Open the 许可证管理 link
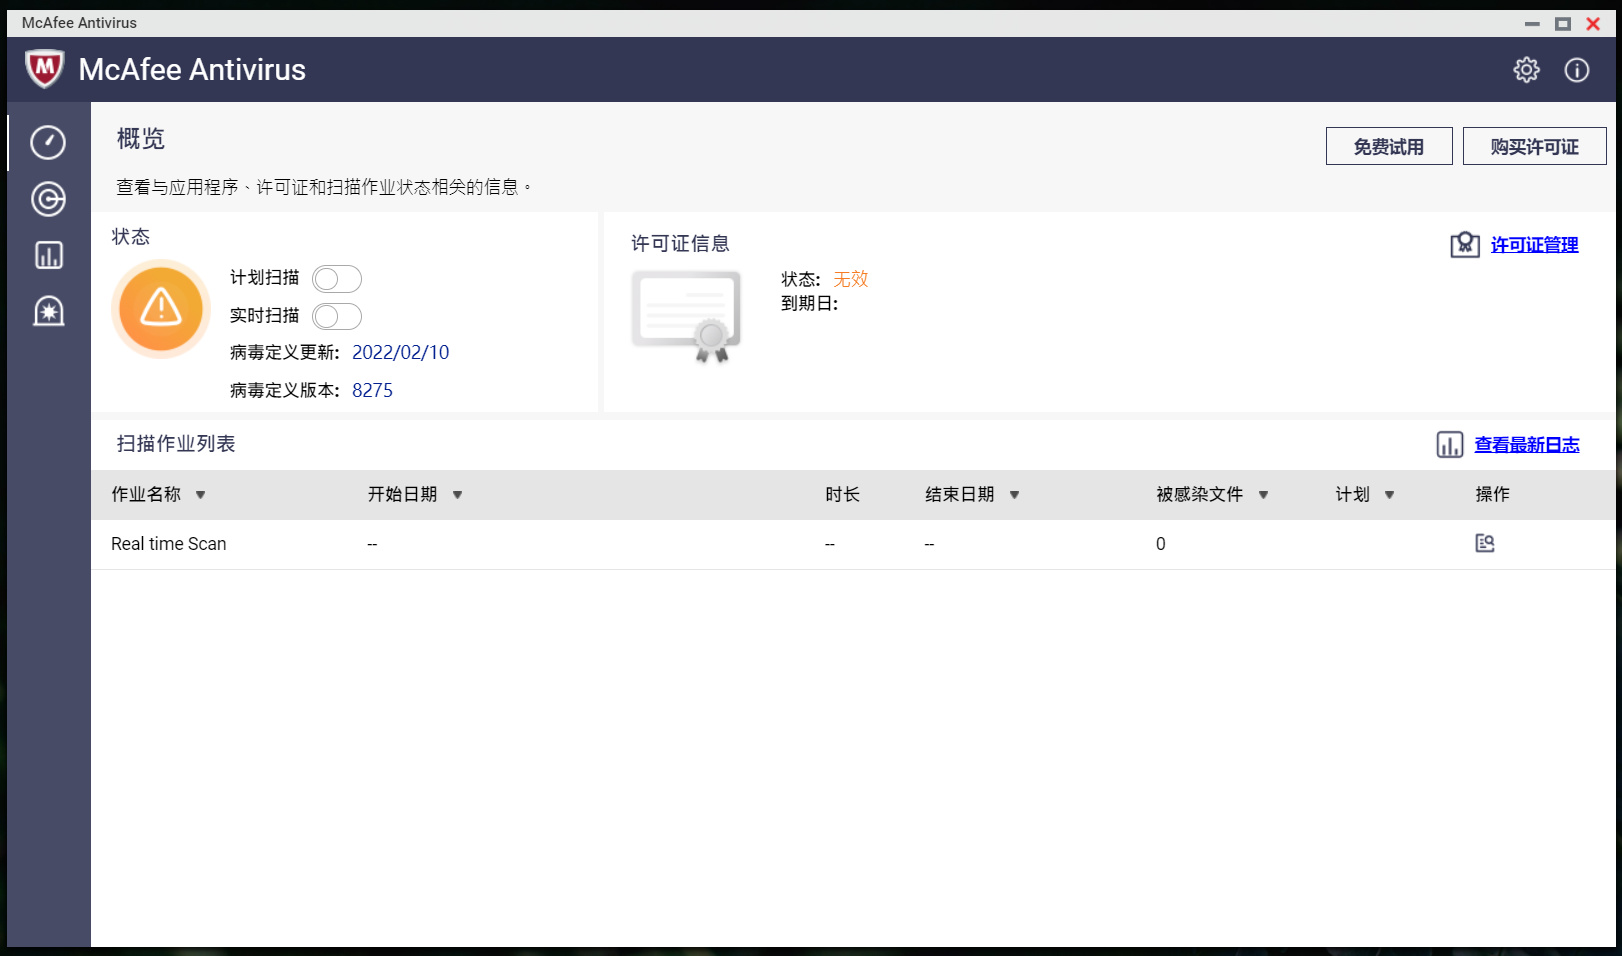The image size is (1622, 956). (x=1535, y=245)
